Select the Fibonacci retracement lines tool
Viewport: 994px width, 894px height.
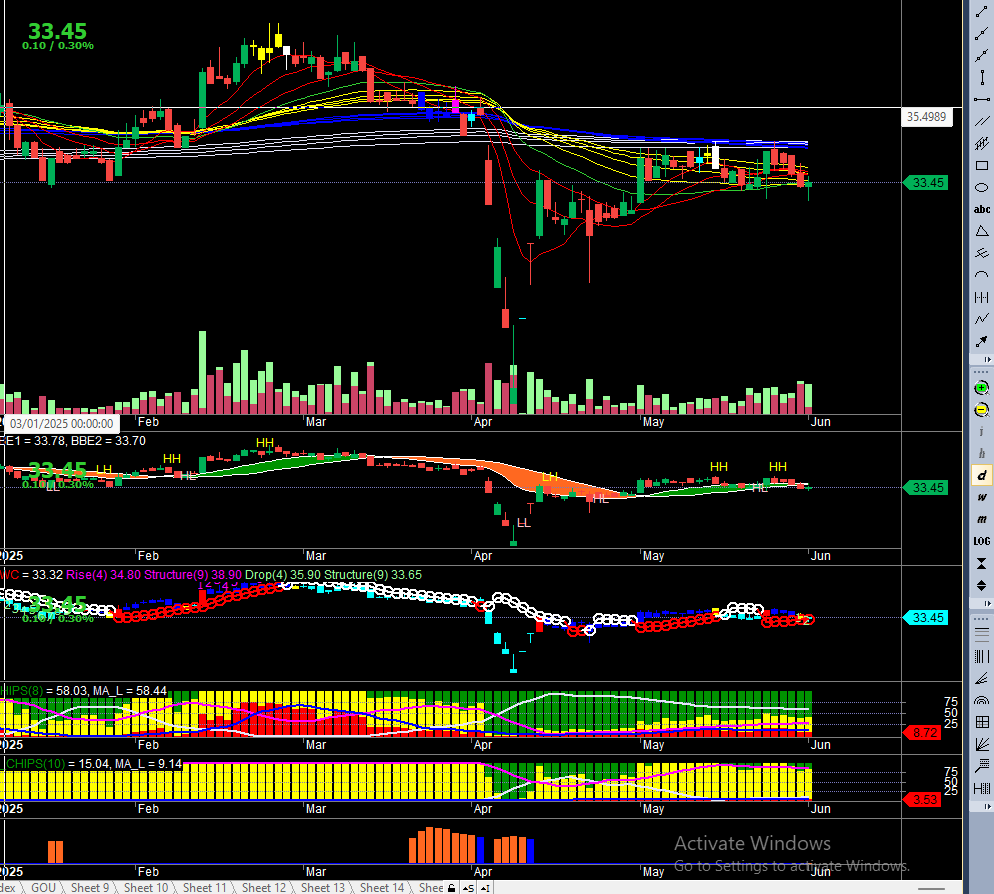click(981, 633)
